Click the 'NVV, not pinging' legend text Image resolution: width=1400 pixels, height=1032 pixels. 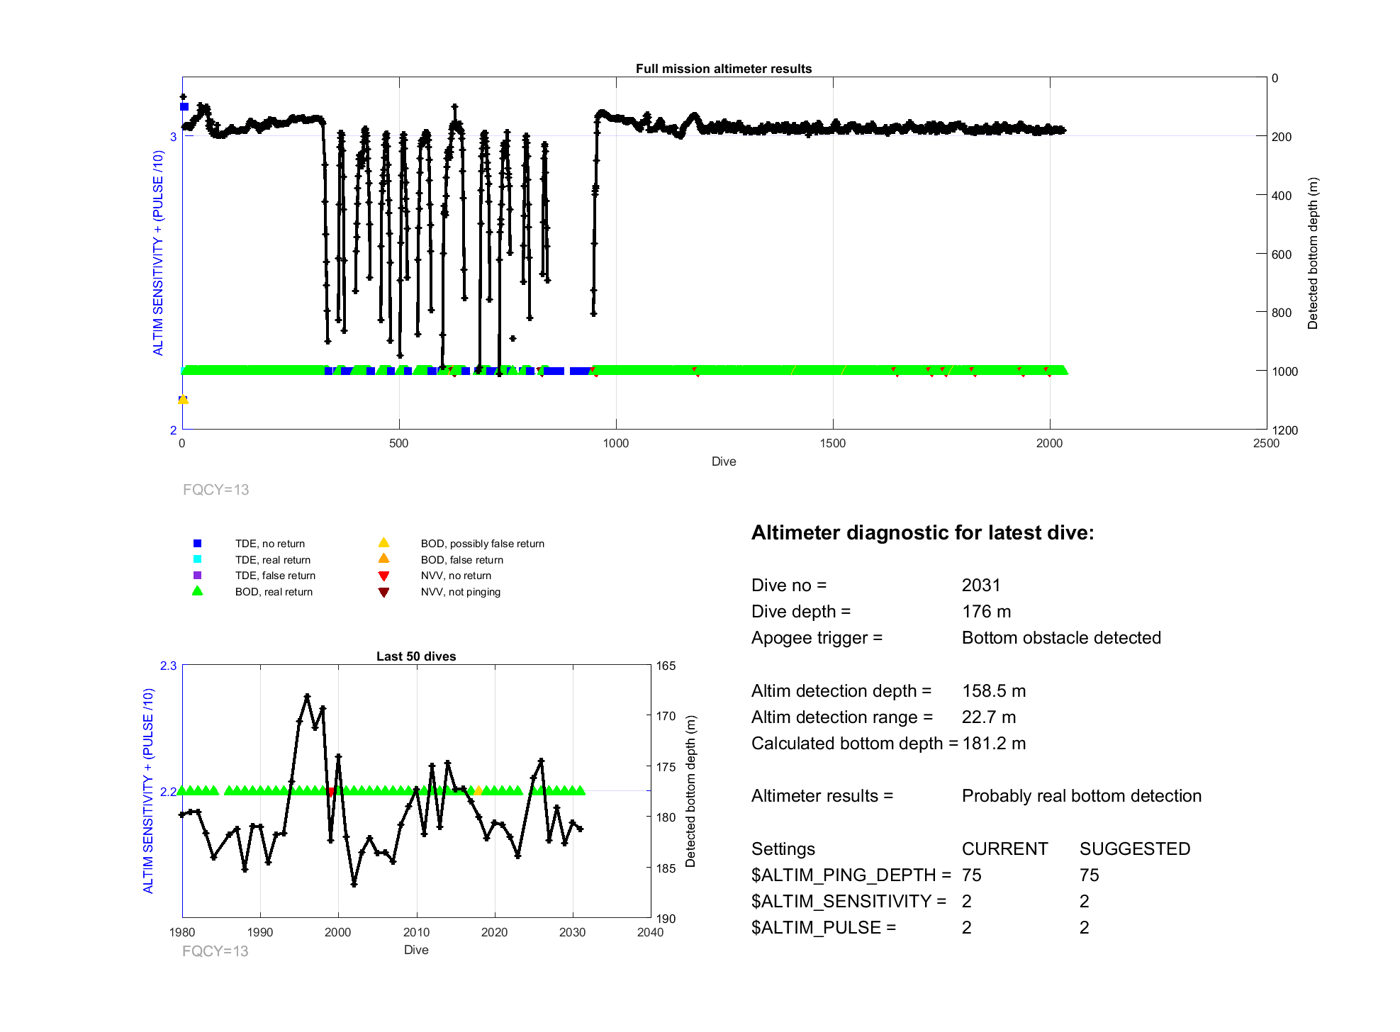pos(461,592)
